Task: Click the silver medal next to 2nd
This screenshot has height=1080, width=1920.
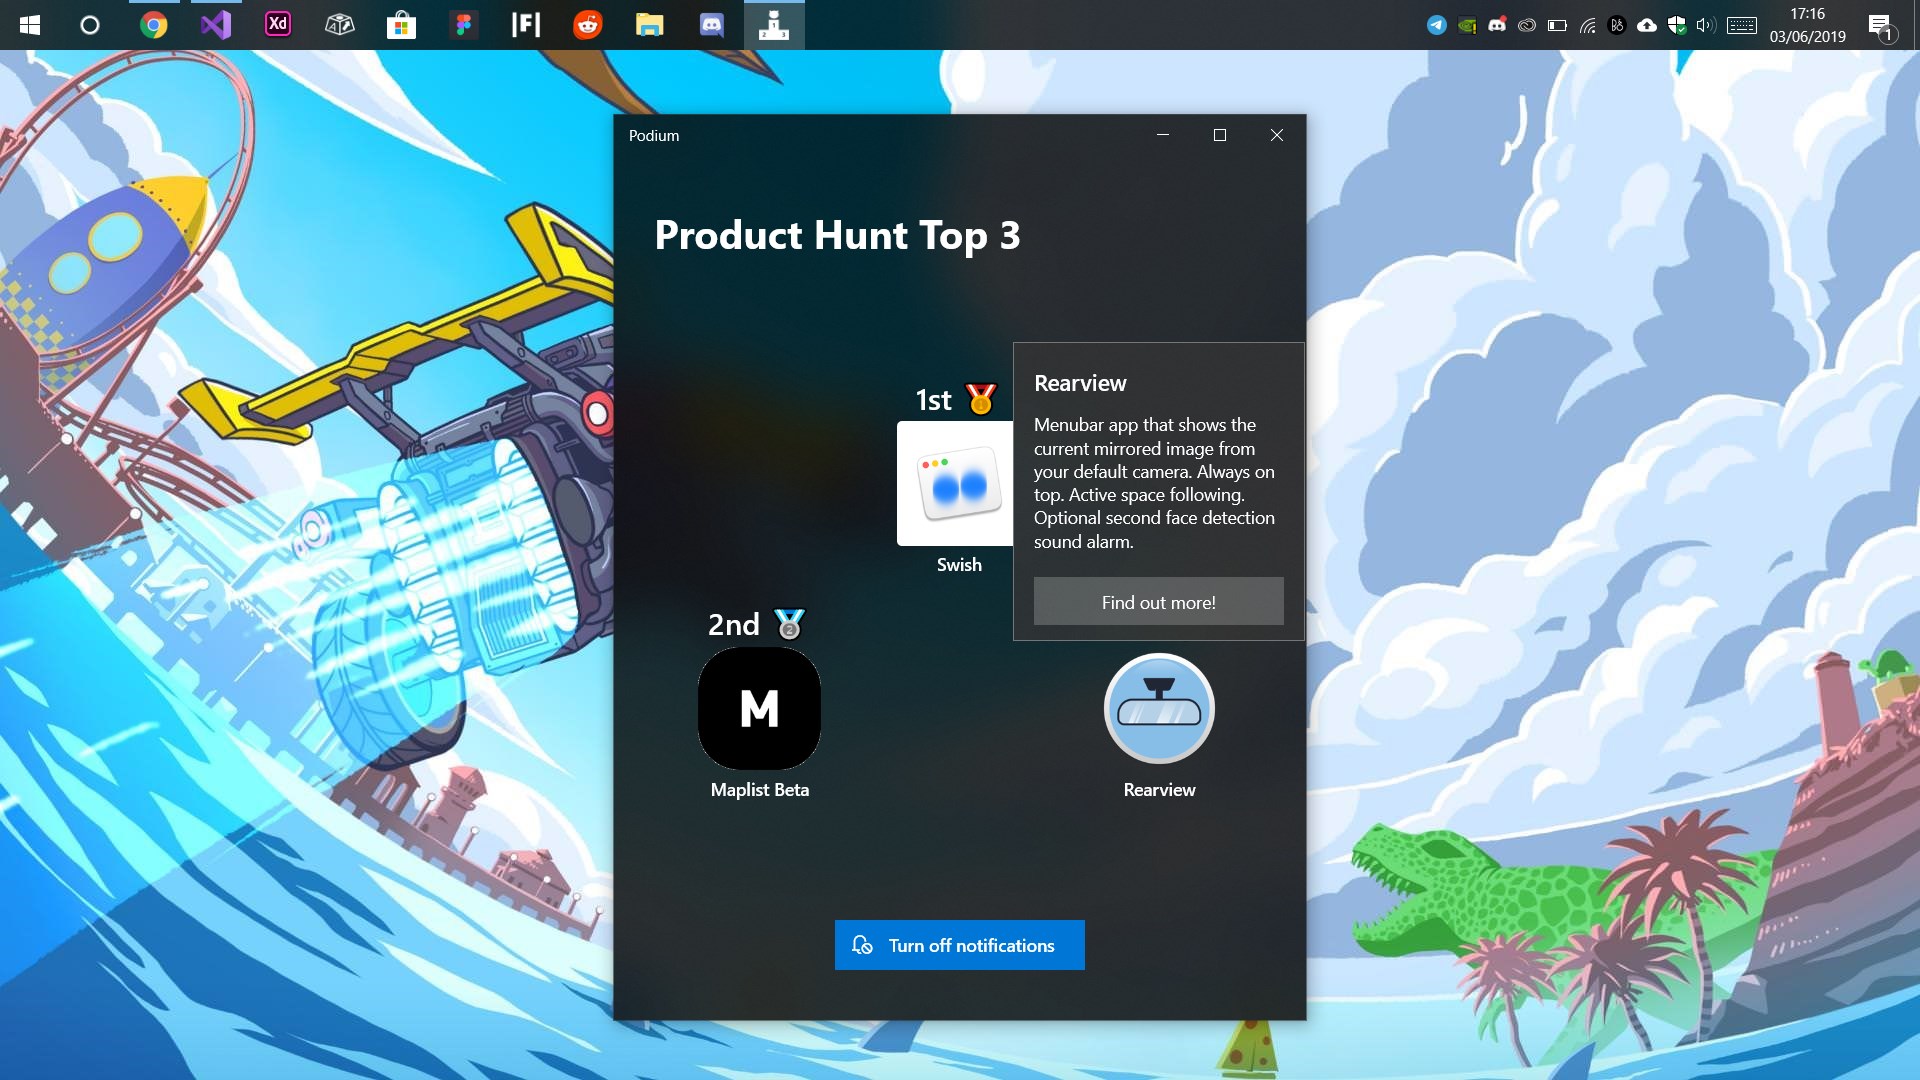Action: tap(789, 624)
